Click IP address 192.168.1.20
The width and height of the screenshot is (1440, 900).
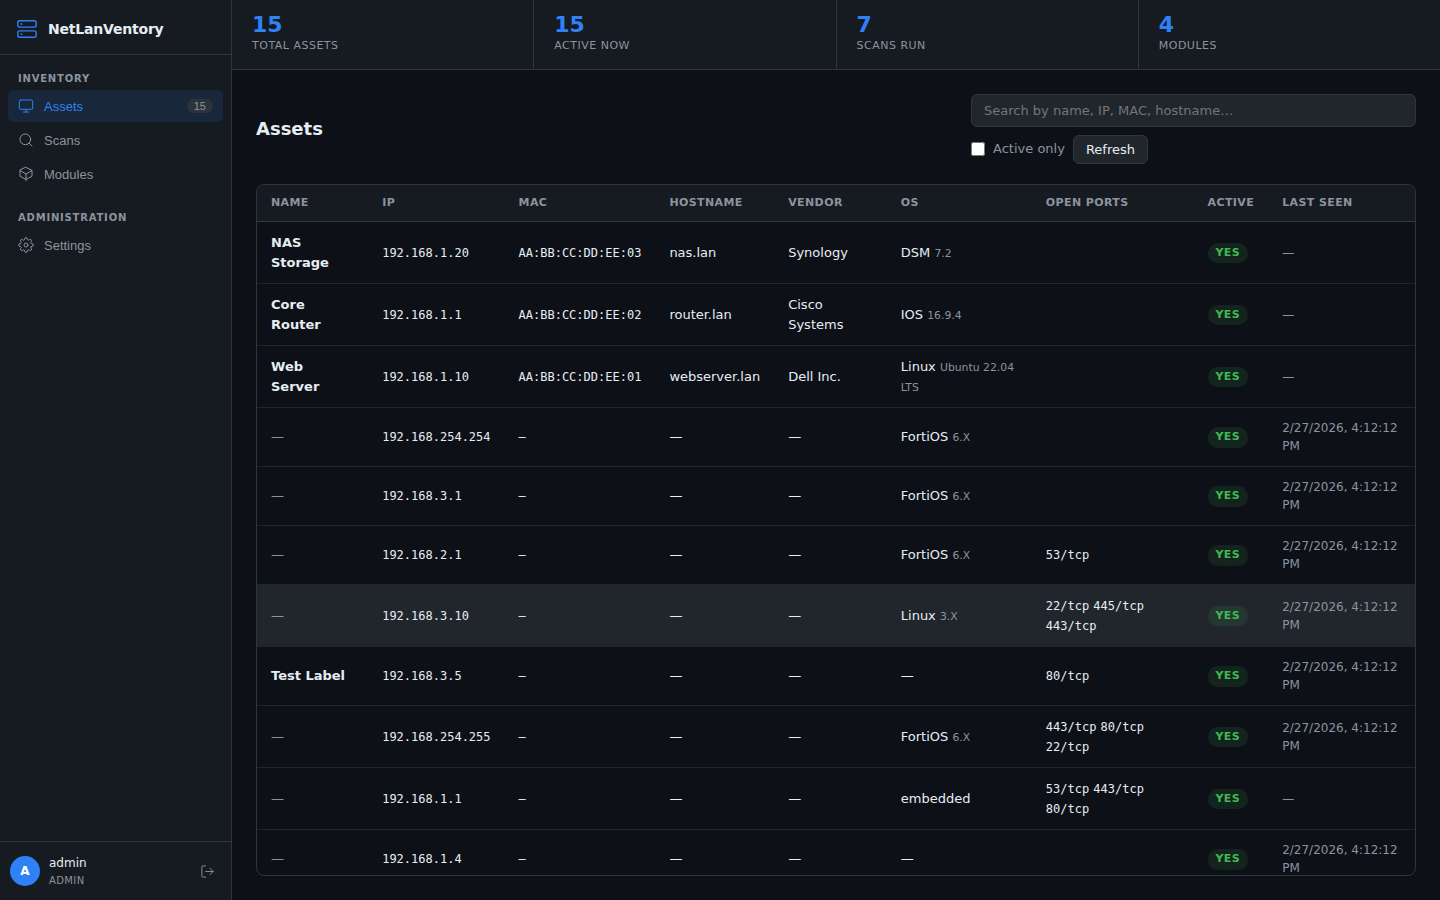click(x=425, y=253)
